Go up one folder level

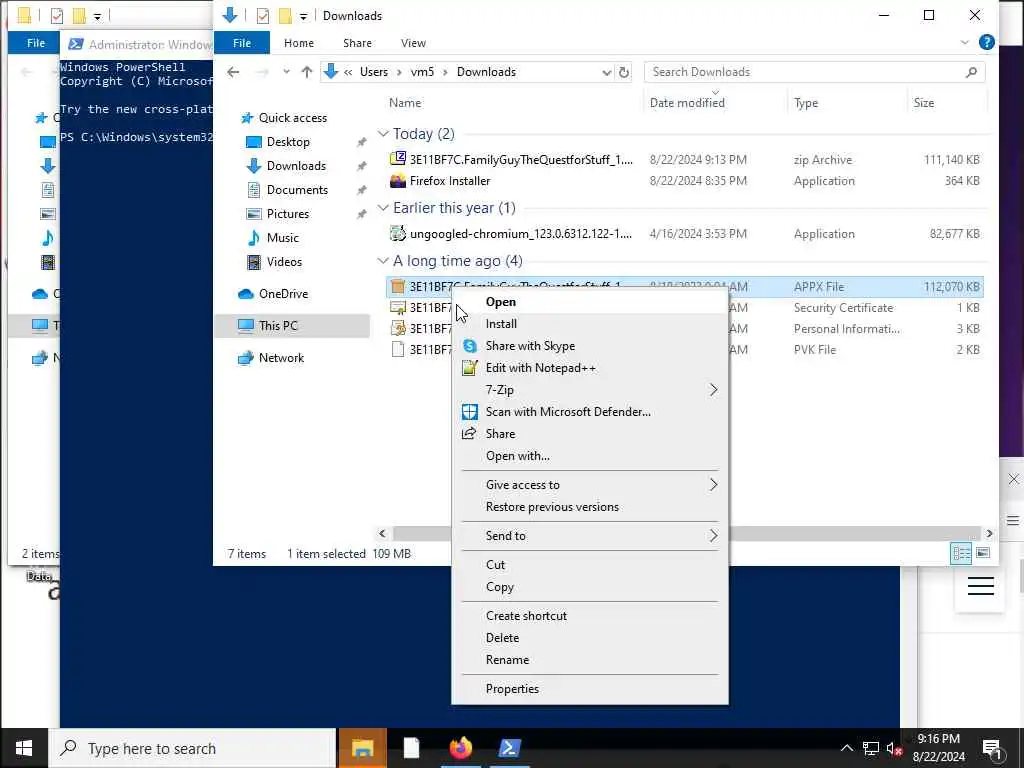pyautogui.click(x=306, y=72)
